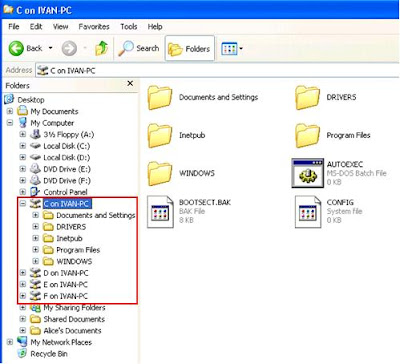Open the Tools menu
Viewport: 400px width, 364px height.
(129, 27)
